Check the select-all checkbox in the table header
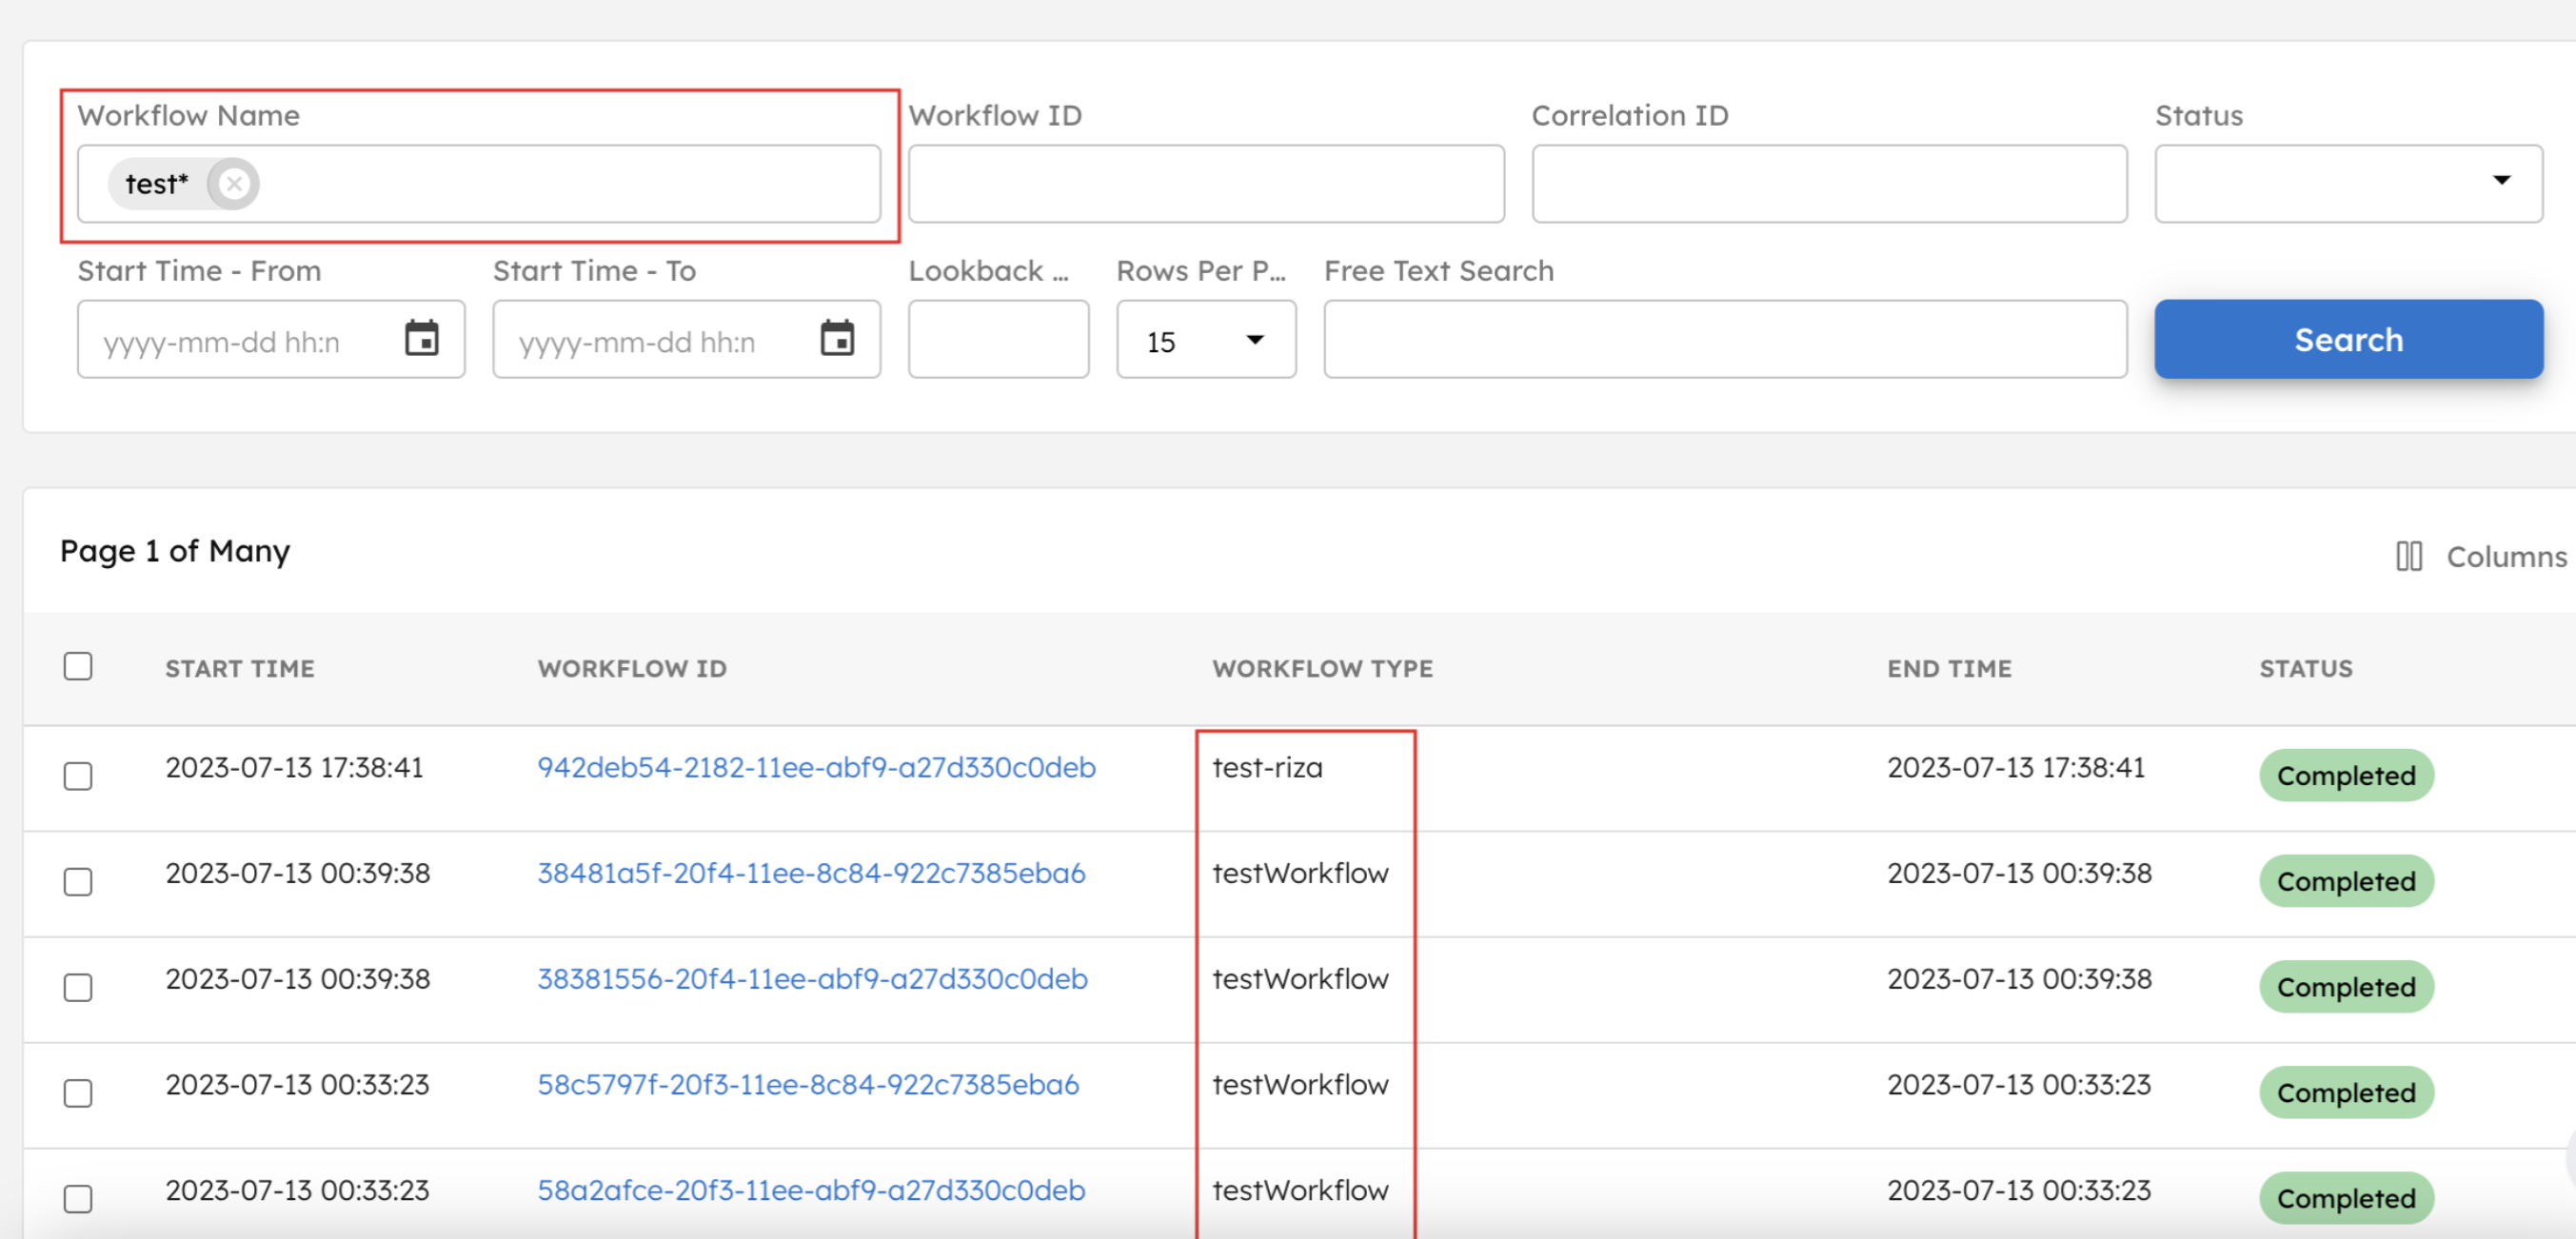Screen dimensions: 2576x1239 pos(78,665)
